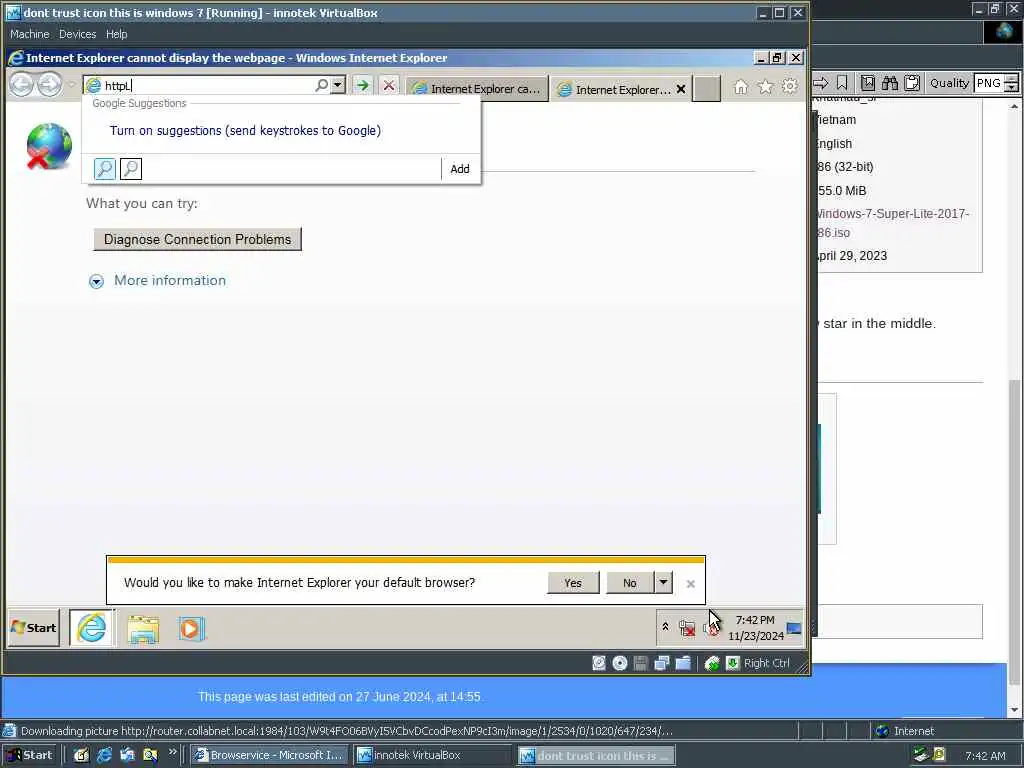Click the network disconnected tray icon

686,628
